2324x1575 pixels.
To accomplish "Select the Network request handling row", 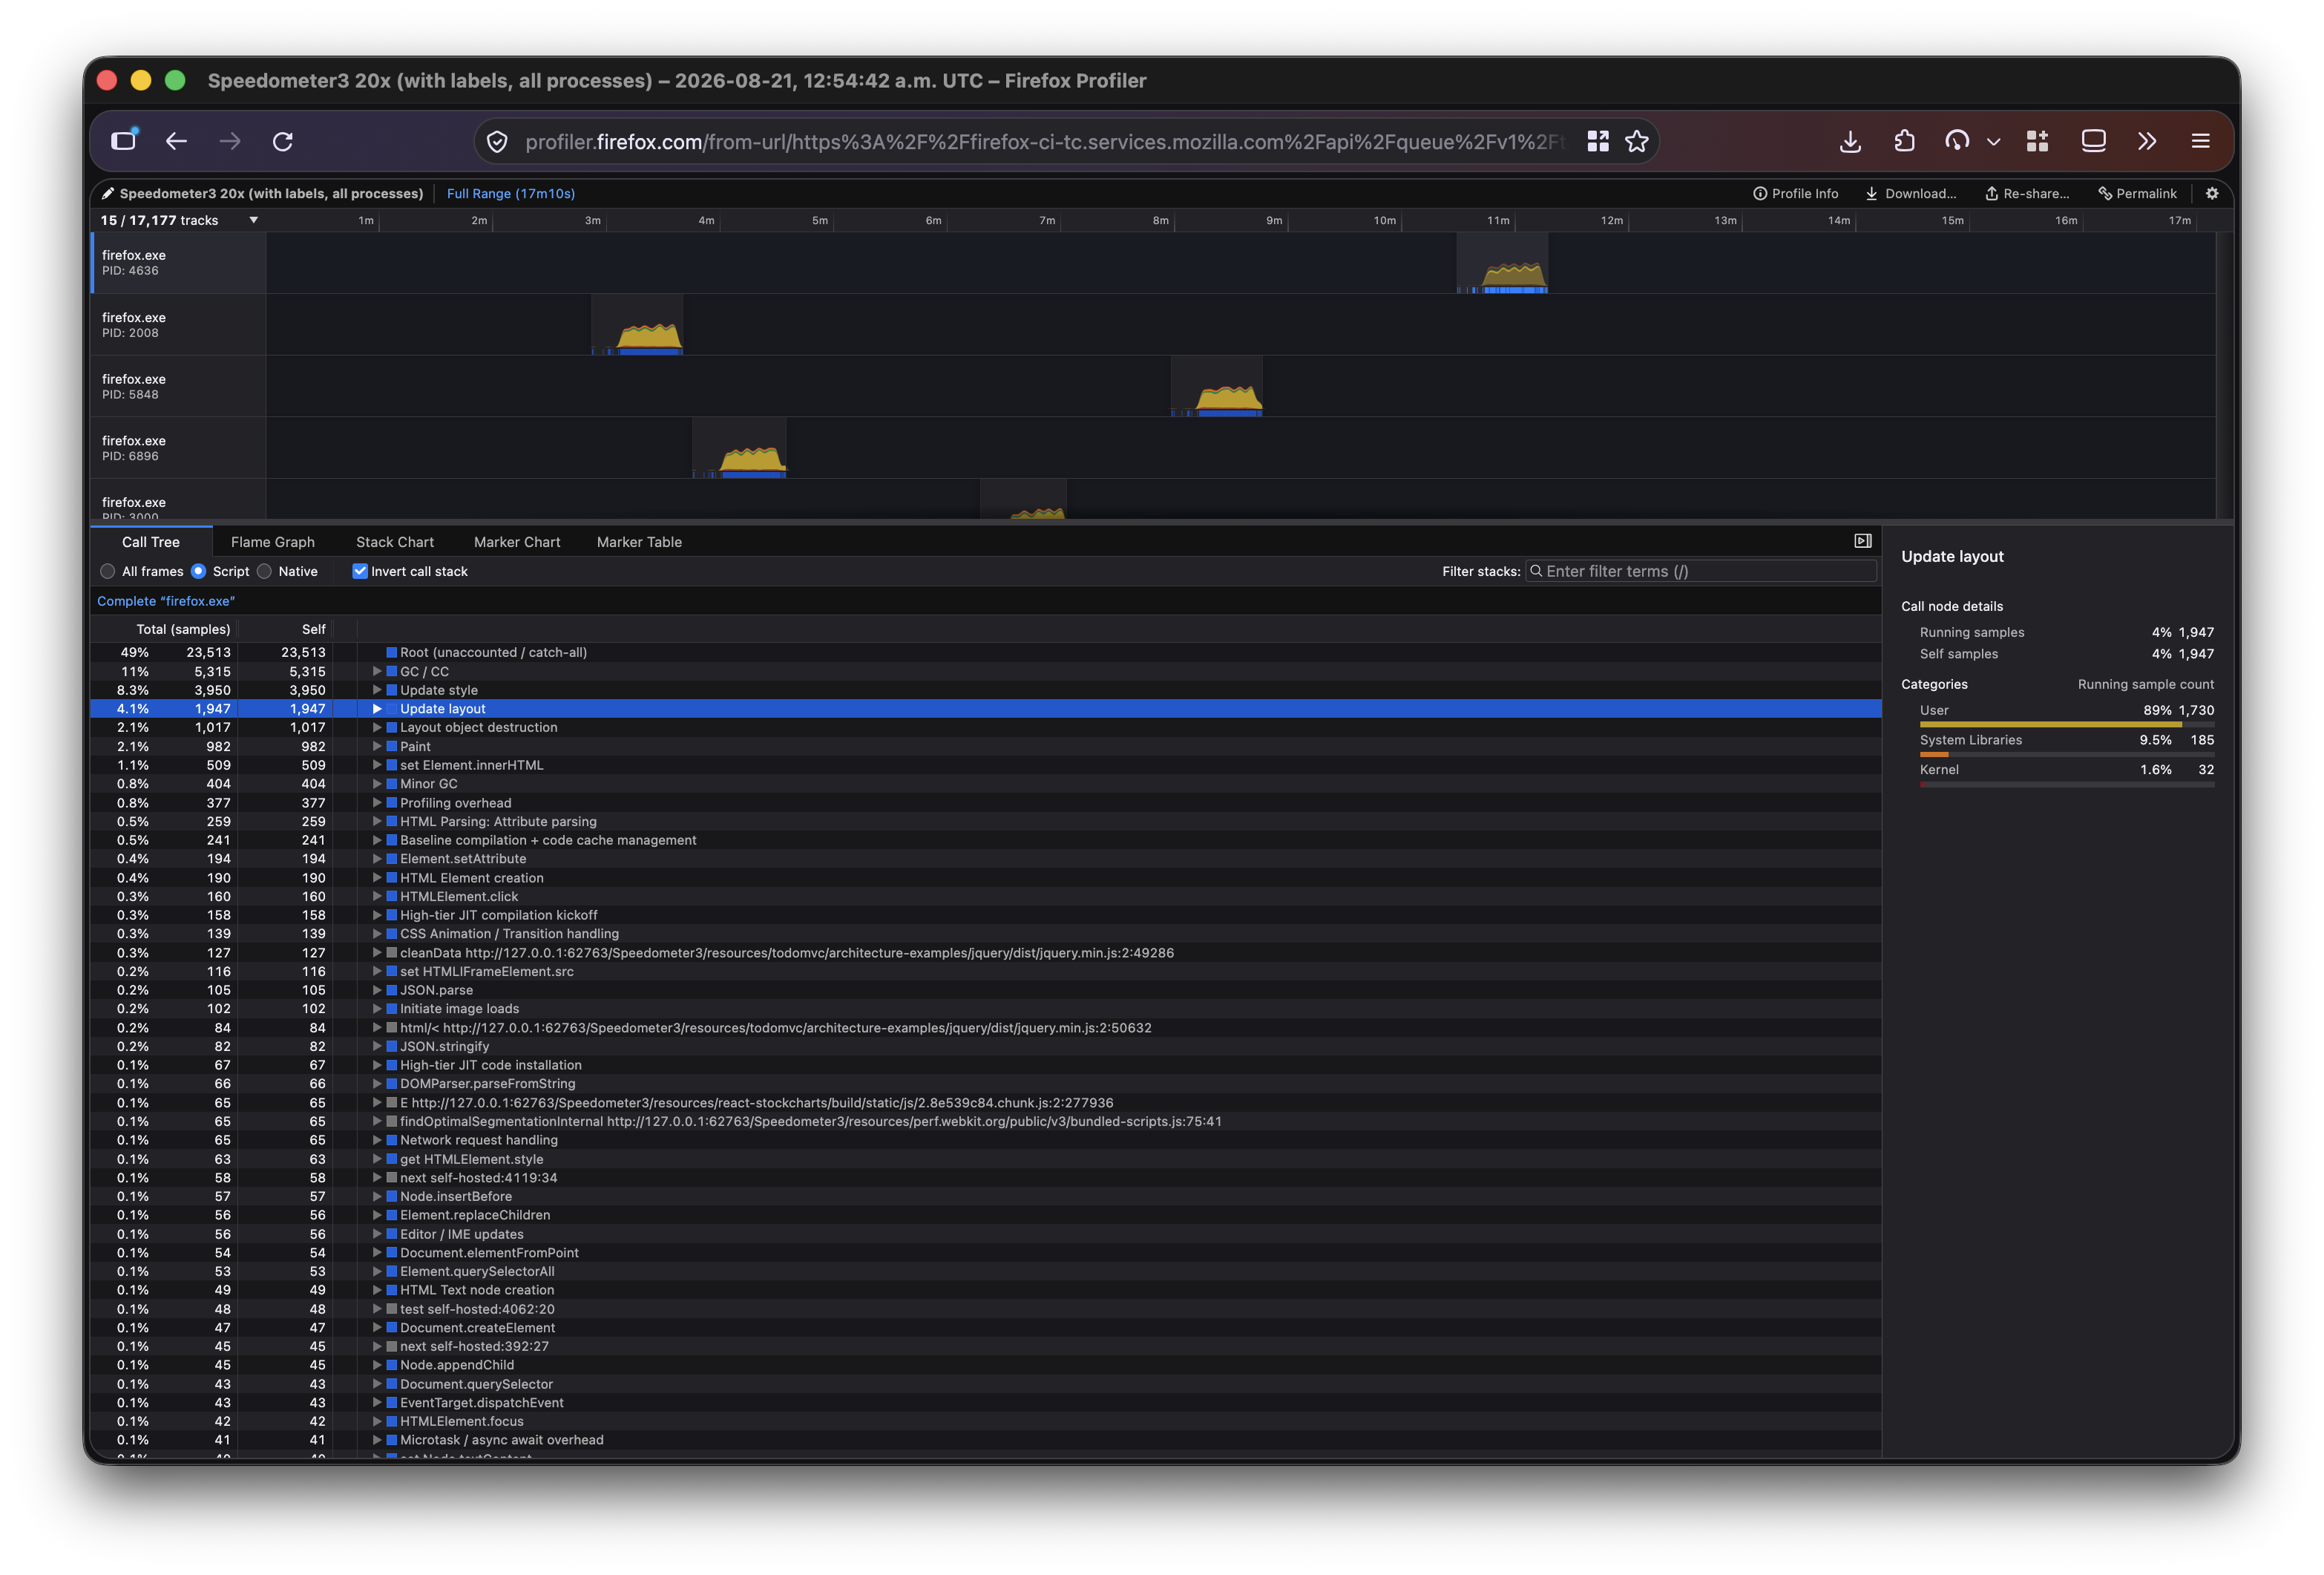I will click(x=985, y=1140).
